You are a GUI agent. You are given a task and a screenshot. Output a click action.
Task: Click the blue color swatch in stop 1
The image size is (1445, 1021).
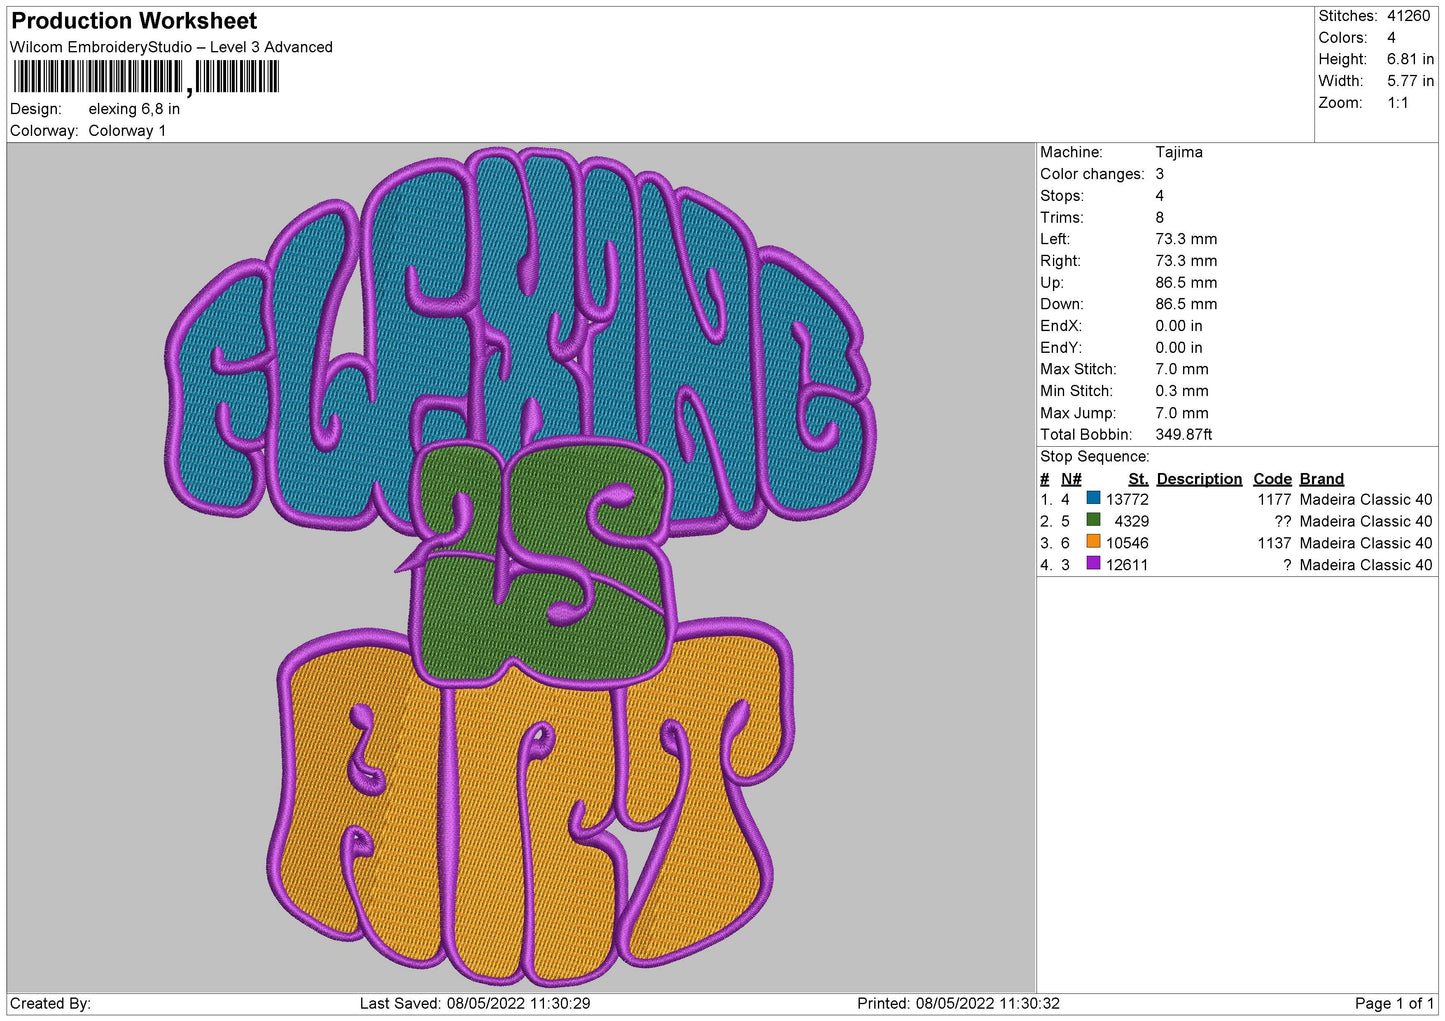coord(1093,498)
